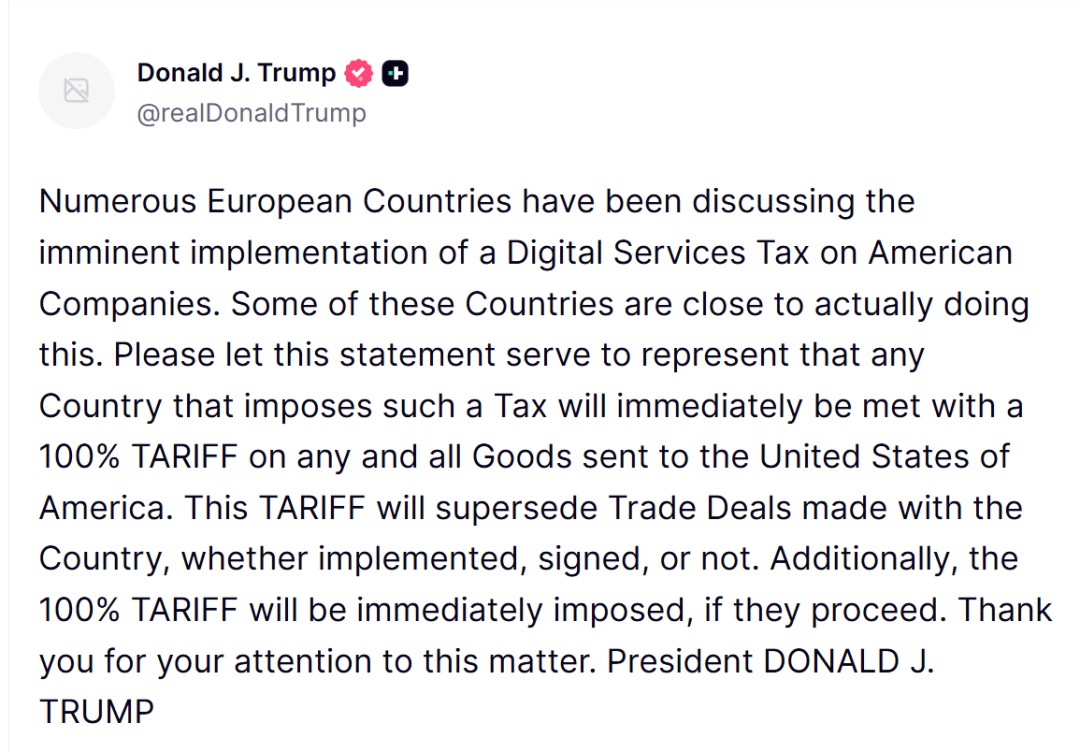Click the signature "President DONALD J."

pos(770,662)
